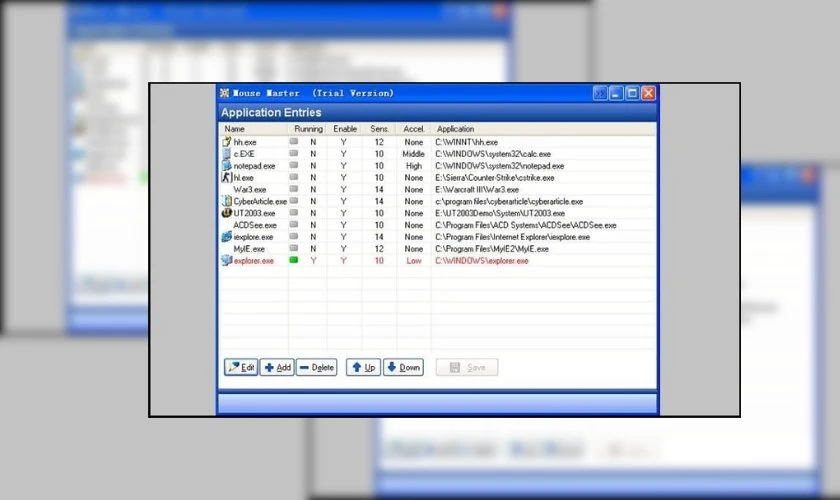
Task: Move entry with the Down button
Action: tap(403, 367)
